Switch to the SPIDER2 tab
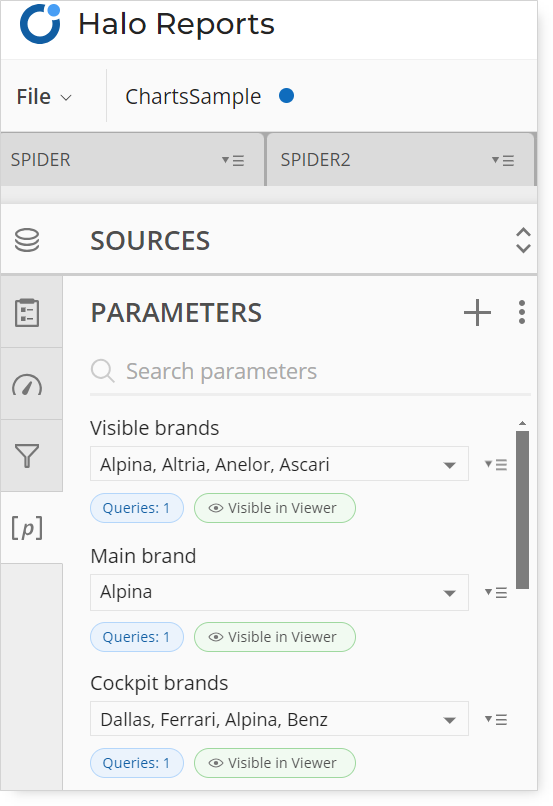Screen dimensions: 553x806 click(x=400, y=160)
